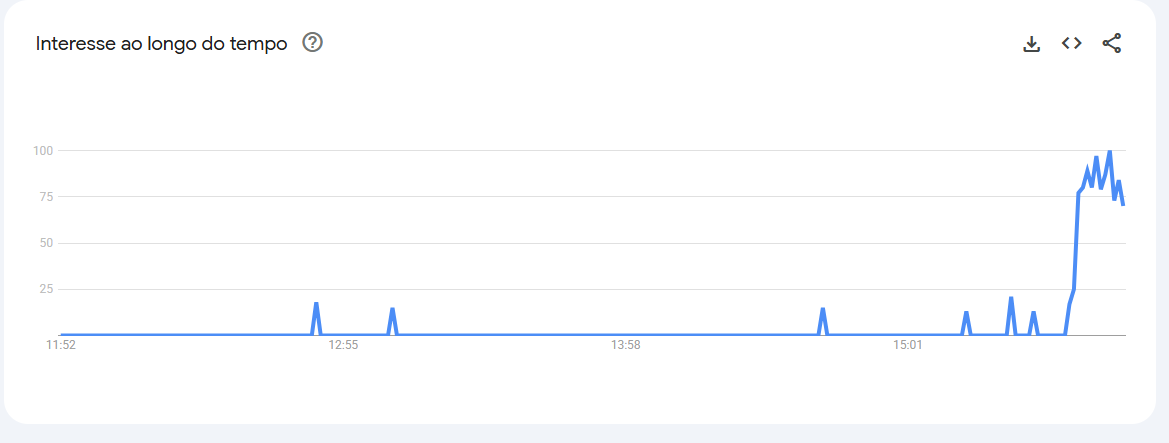Viewport: 1169px width, 443px height.
Task: Click the first small spike after 15:01
Action: (x=966, y=312)
